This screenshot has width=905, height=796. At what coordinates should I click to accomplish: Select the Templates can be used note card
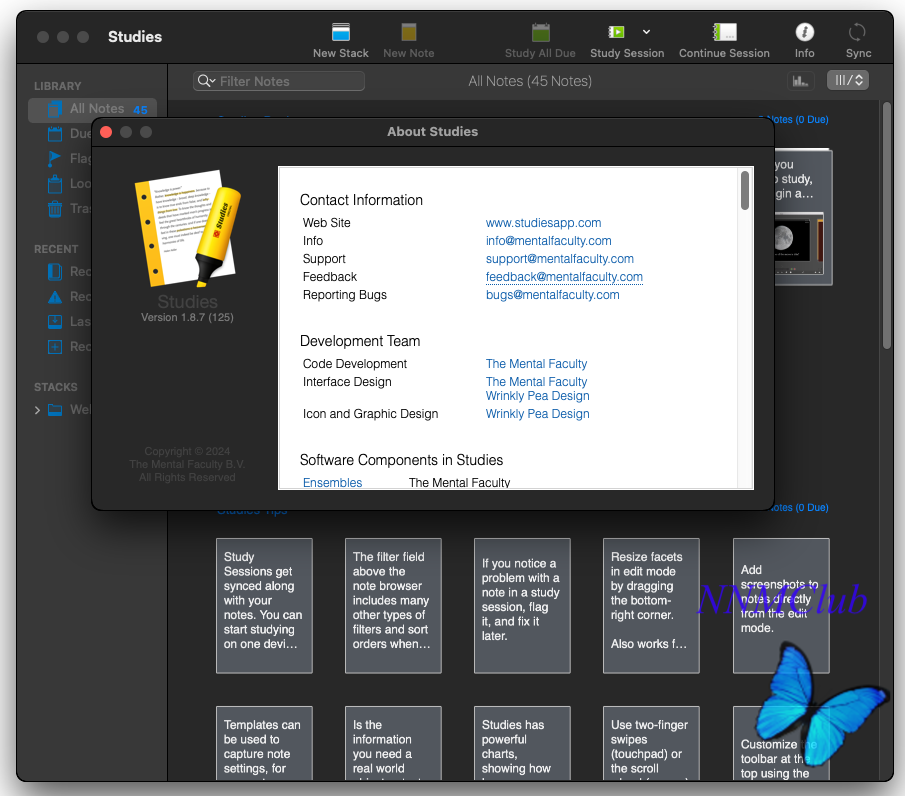(264, 743)
